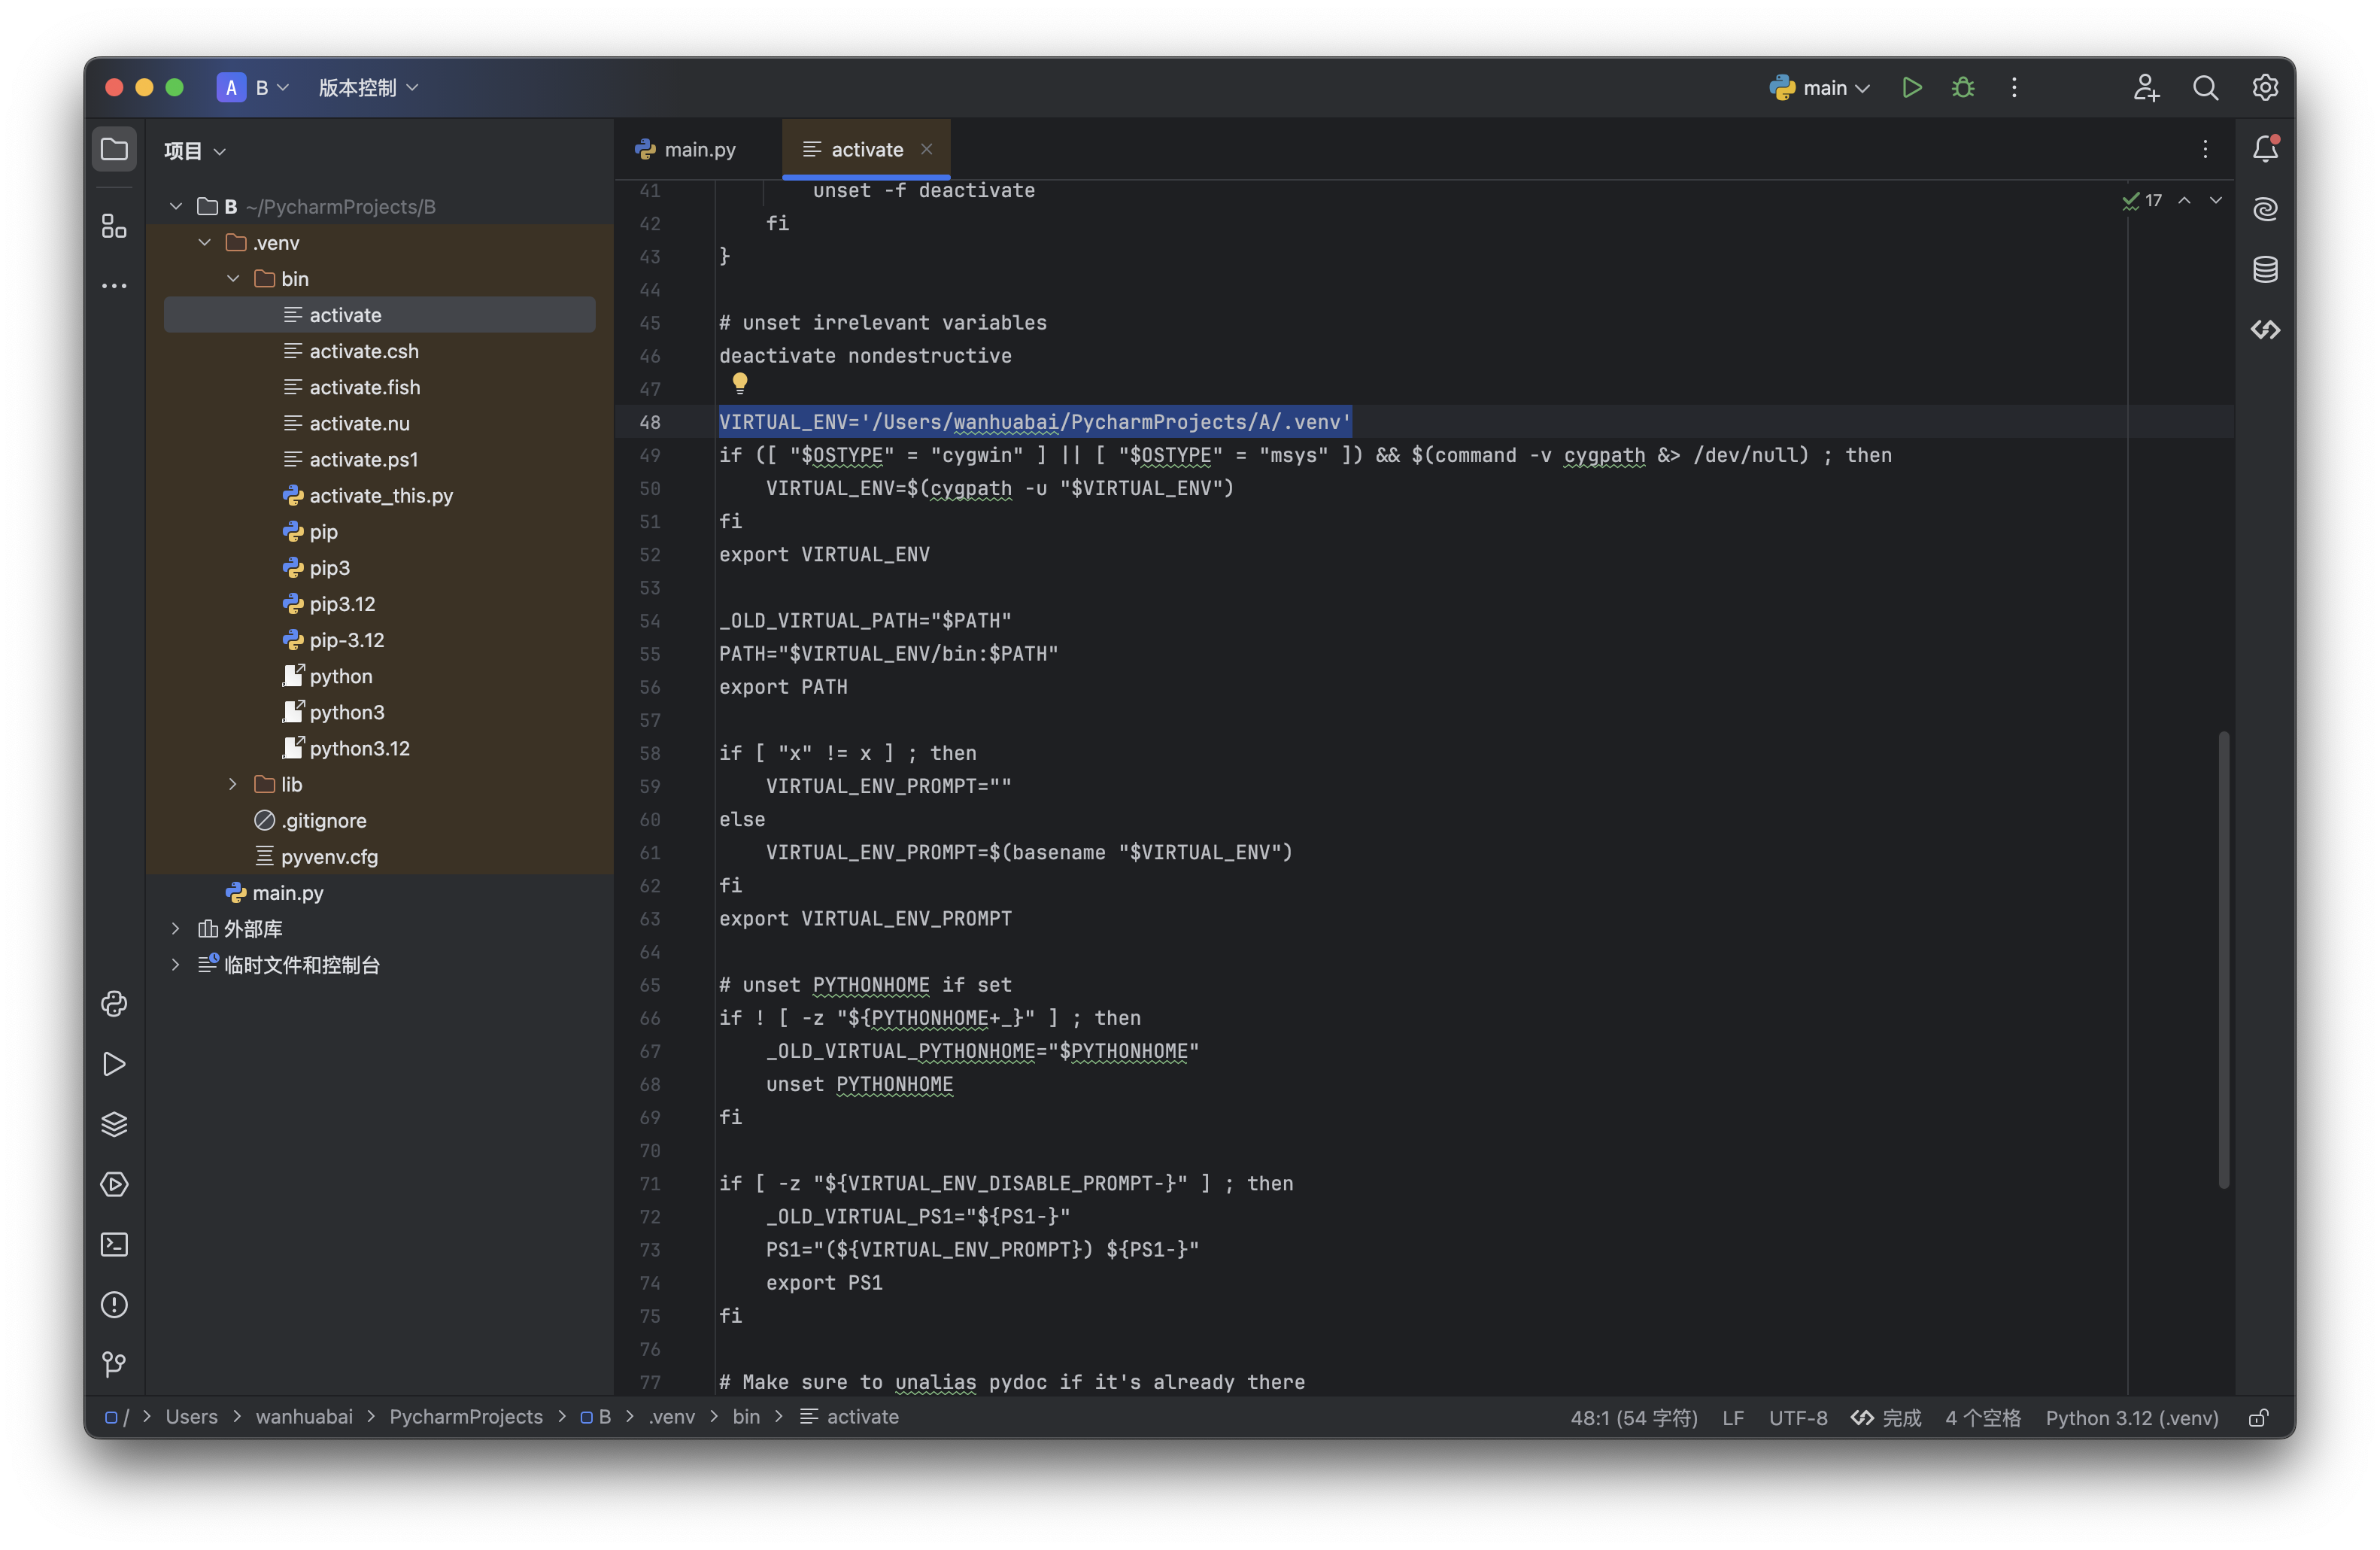
Task: Toggle the Project tool window
Action: click(x=114, y=150)
